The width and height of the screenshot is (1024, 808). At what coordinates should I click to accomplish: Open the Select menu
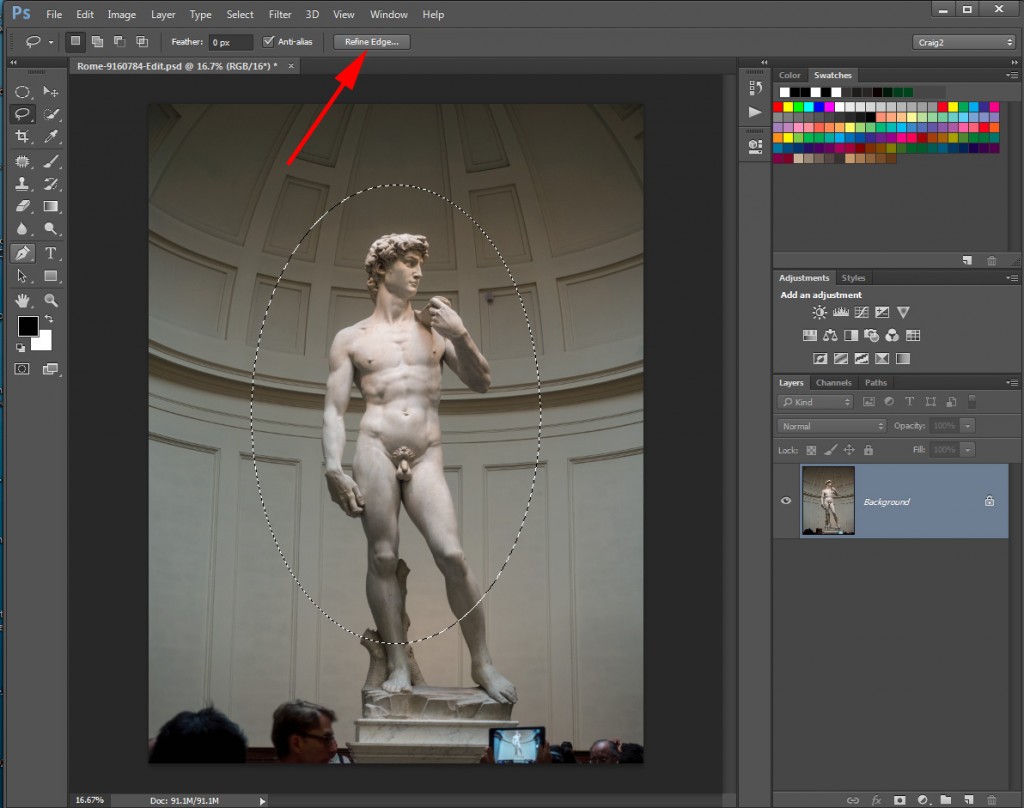pyautogui.click(x=240, y=14)
